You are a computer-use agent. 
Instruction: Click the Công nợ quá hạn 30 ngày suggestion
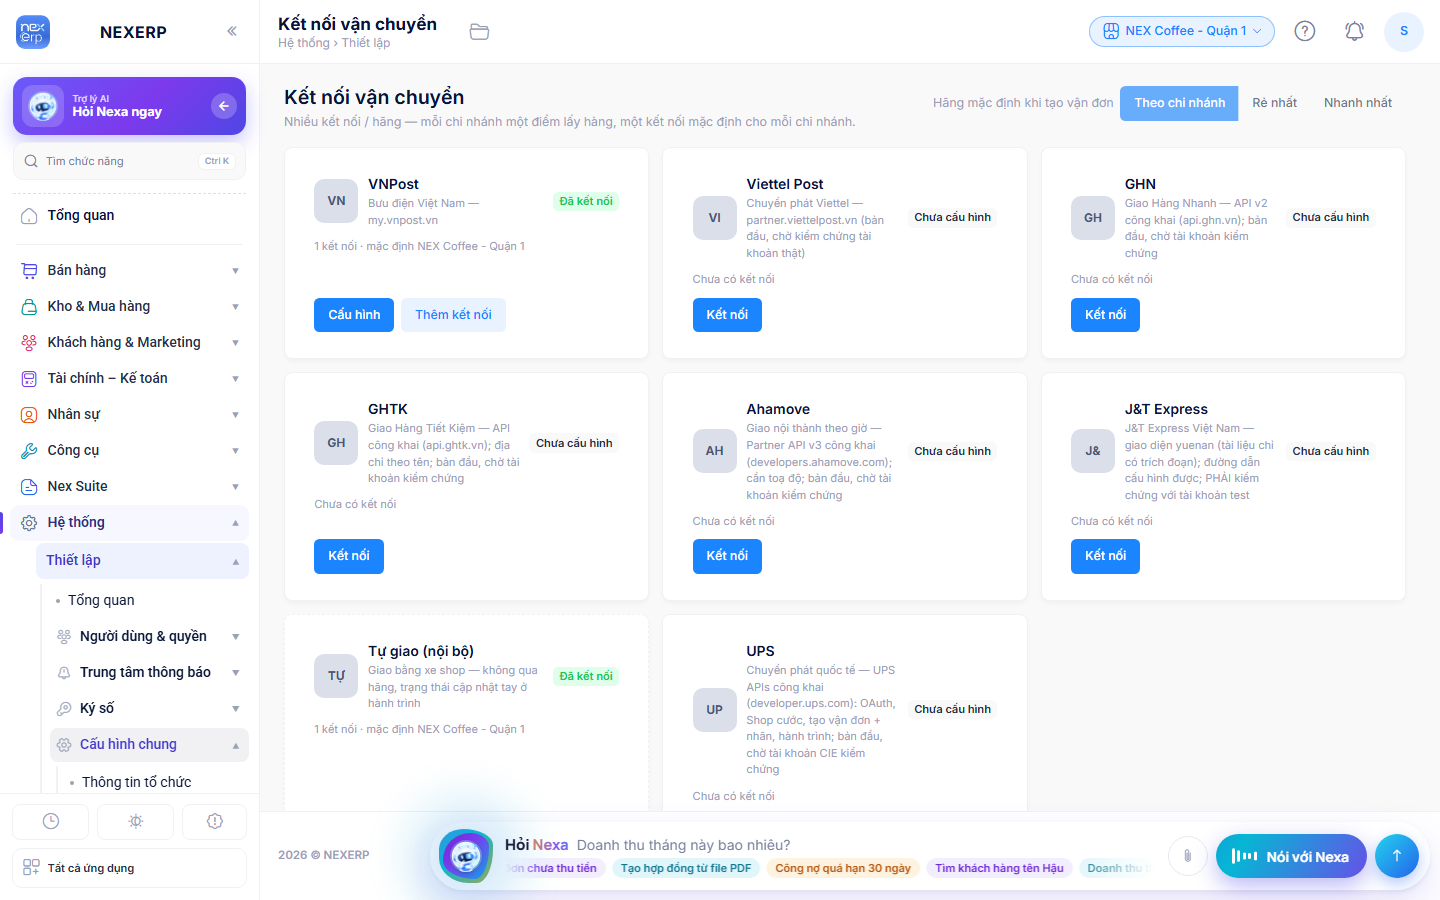click(x=843, y=868)
